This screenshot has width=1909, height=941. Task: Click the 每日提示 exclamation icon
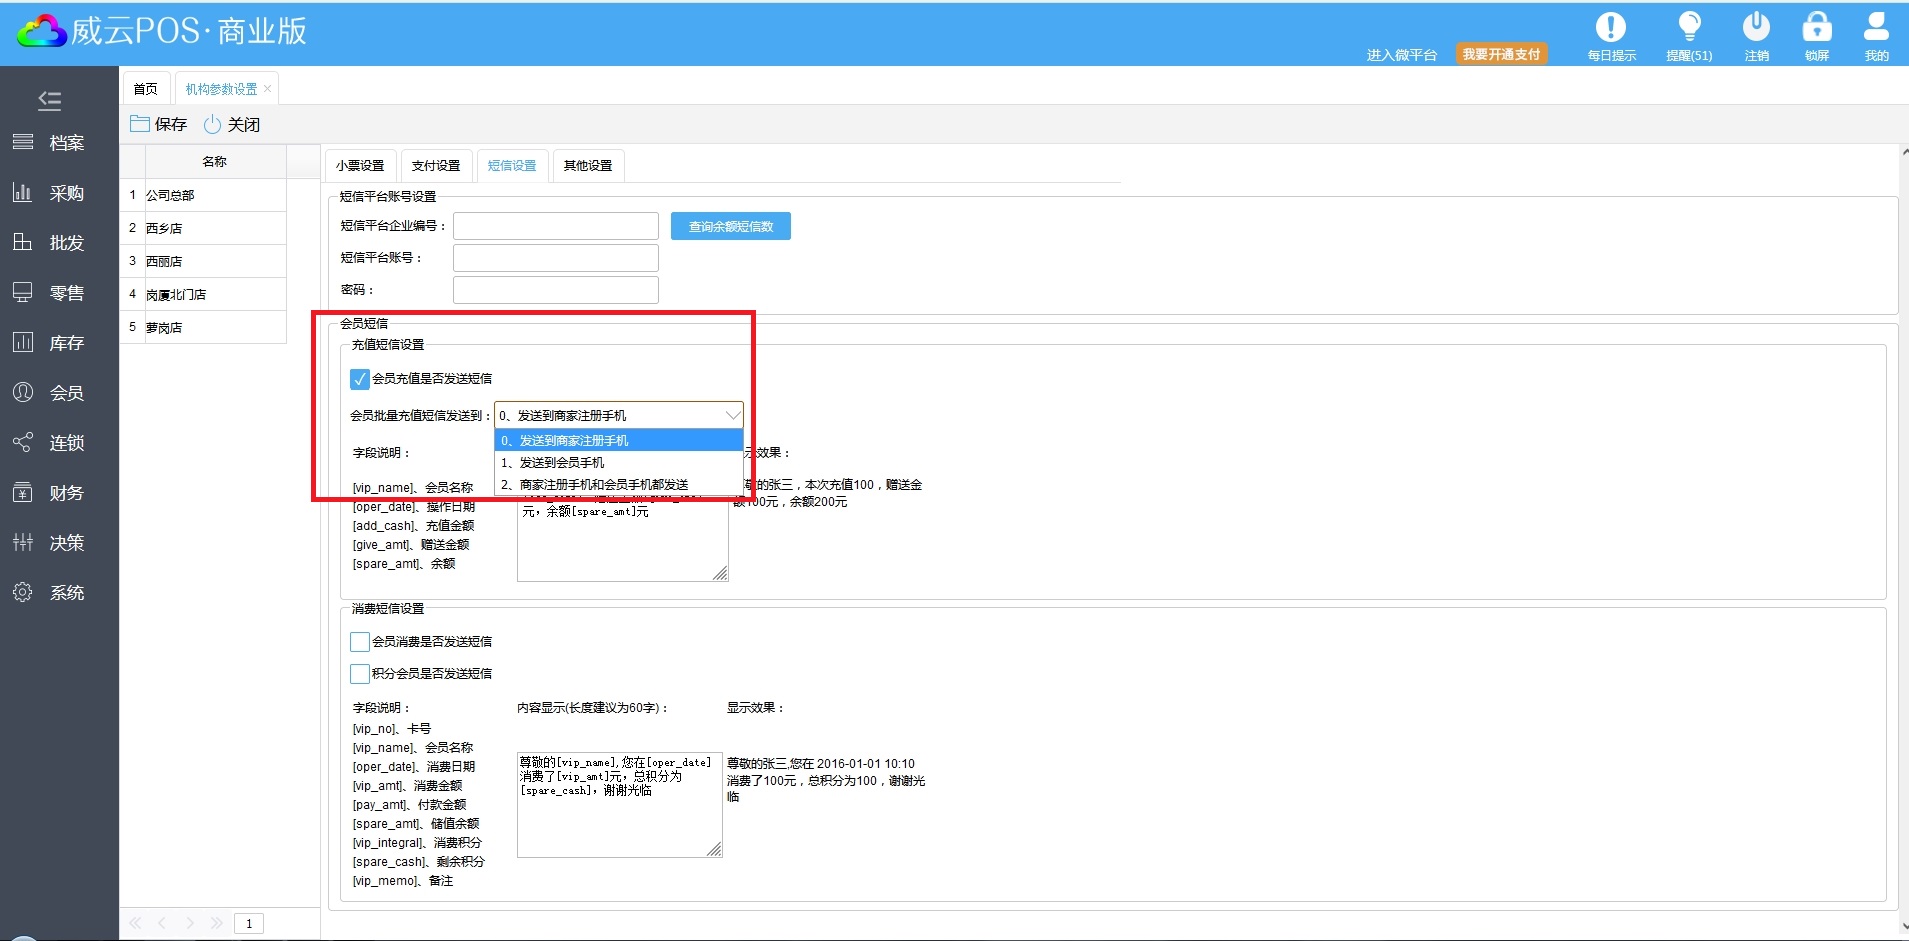(x=1610, y=28)
